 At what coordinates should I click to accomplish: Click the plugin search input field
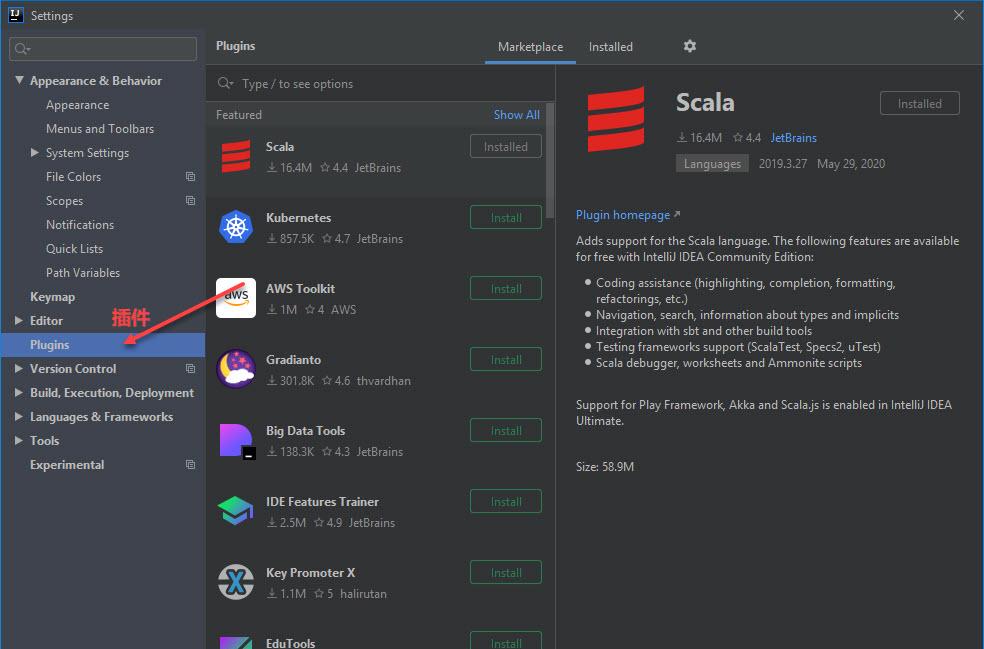point(380,83)
